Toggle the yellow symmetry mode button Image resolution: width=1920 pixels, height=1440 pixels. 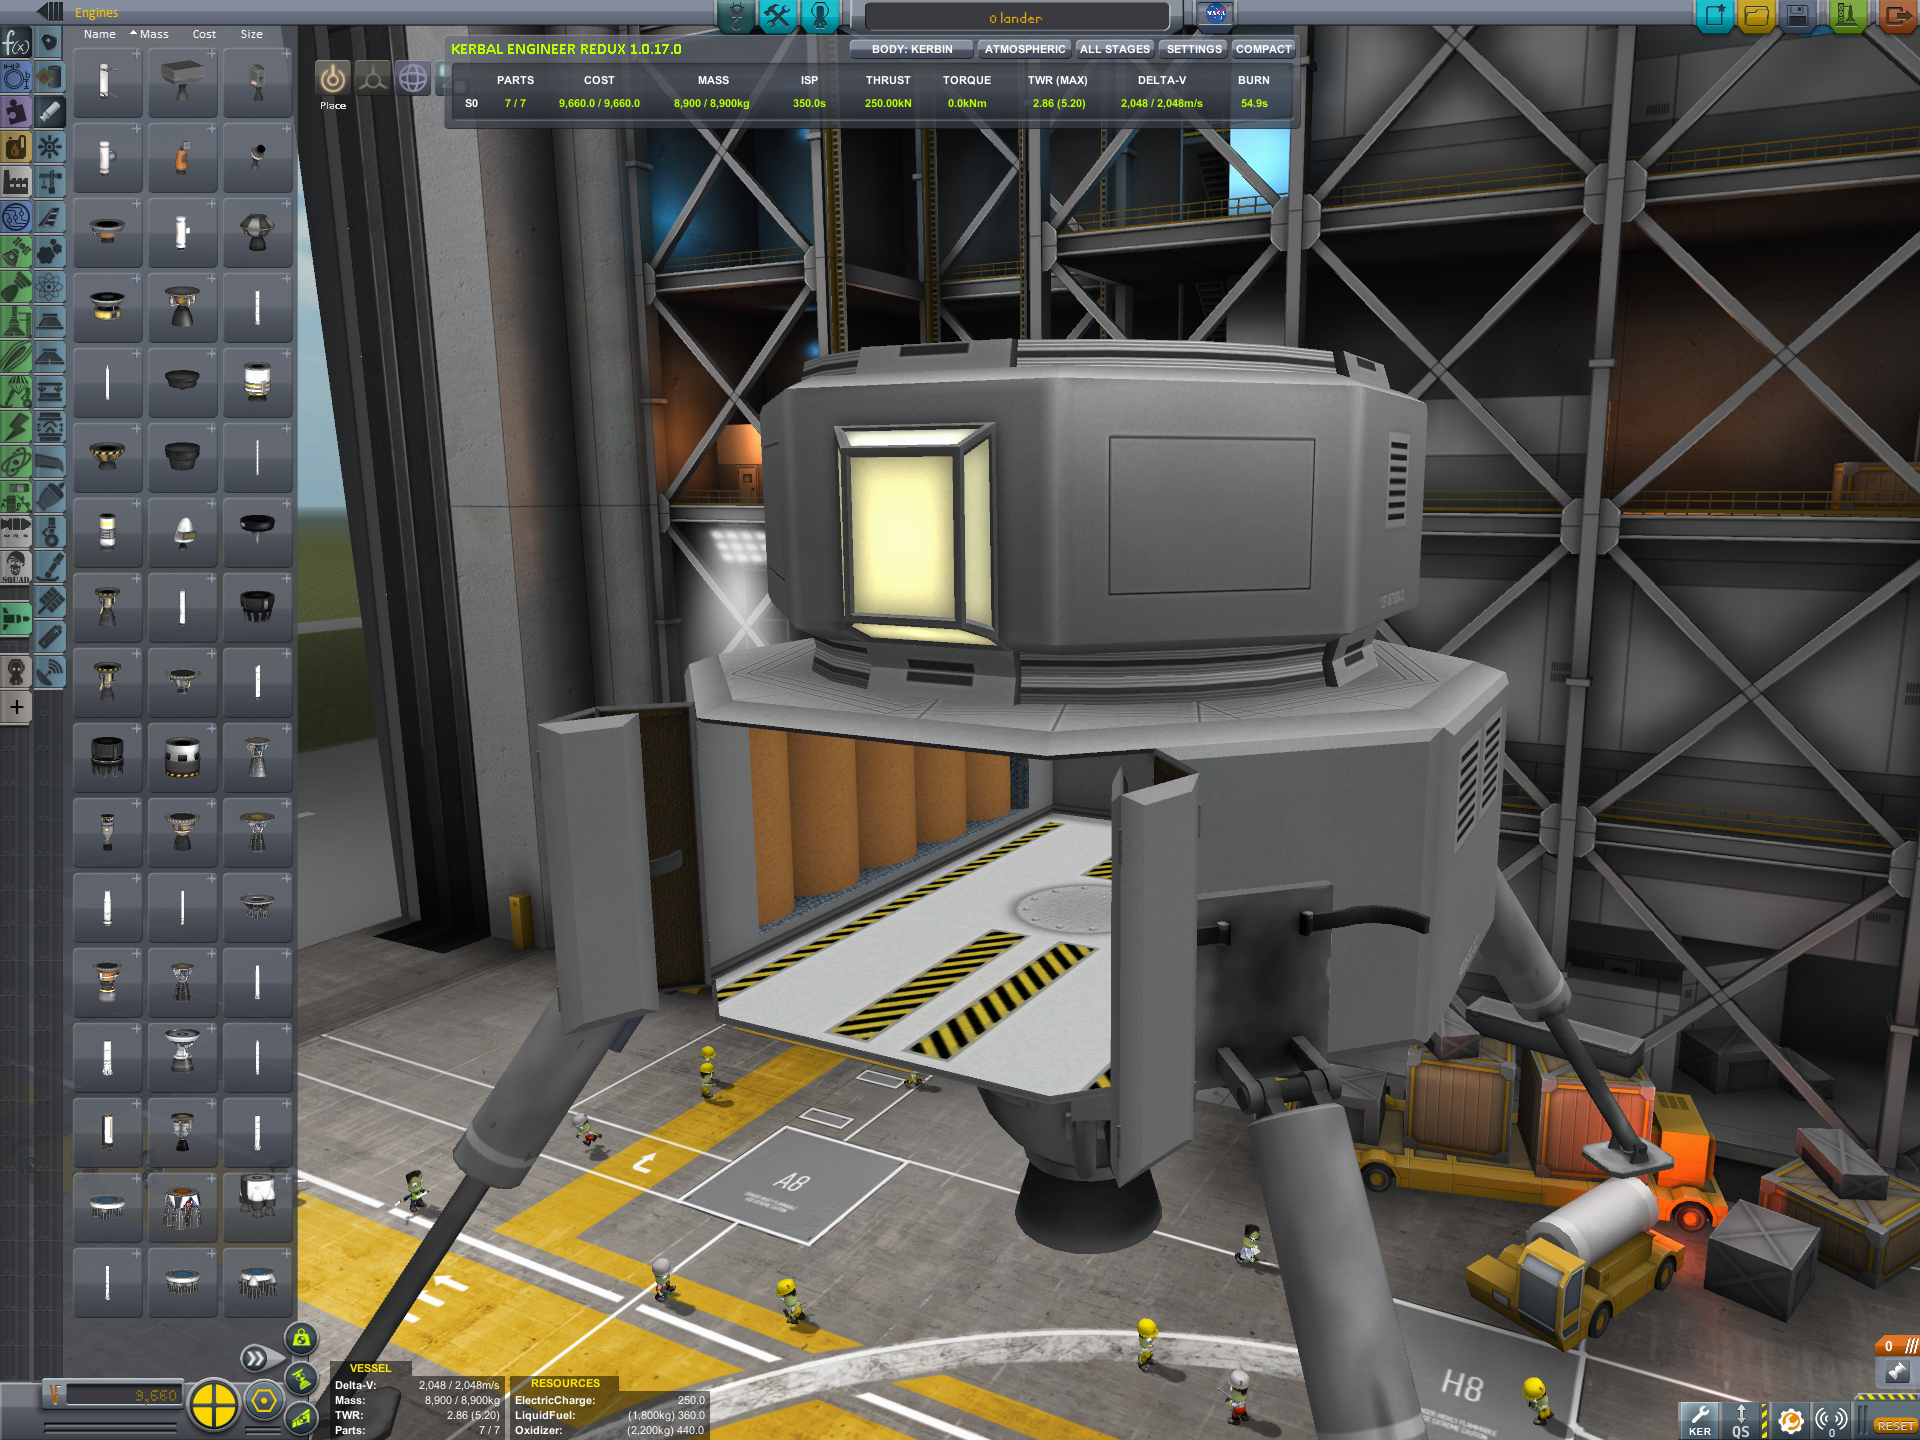coord(213,1404)
